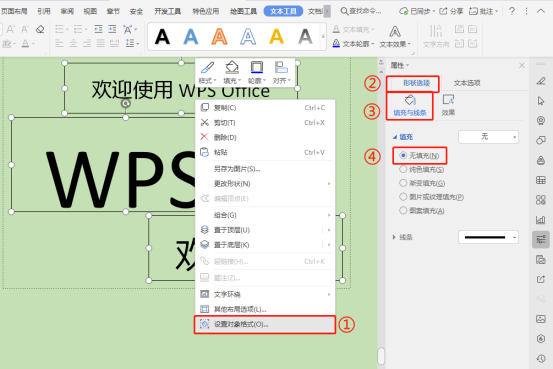Open the 填充与线条 sub-tab

point(410,105)
